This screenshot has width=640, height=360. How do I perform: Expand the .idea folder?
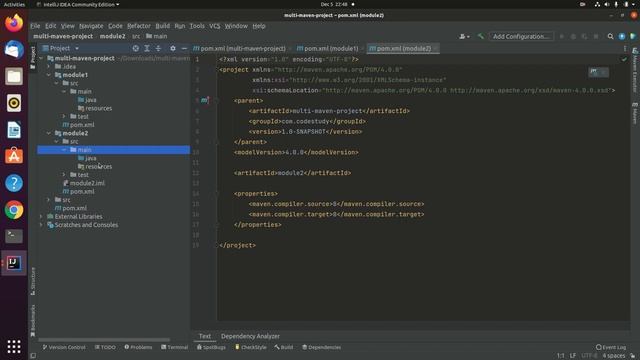point(49,67)
